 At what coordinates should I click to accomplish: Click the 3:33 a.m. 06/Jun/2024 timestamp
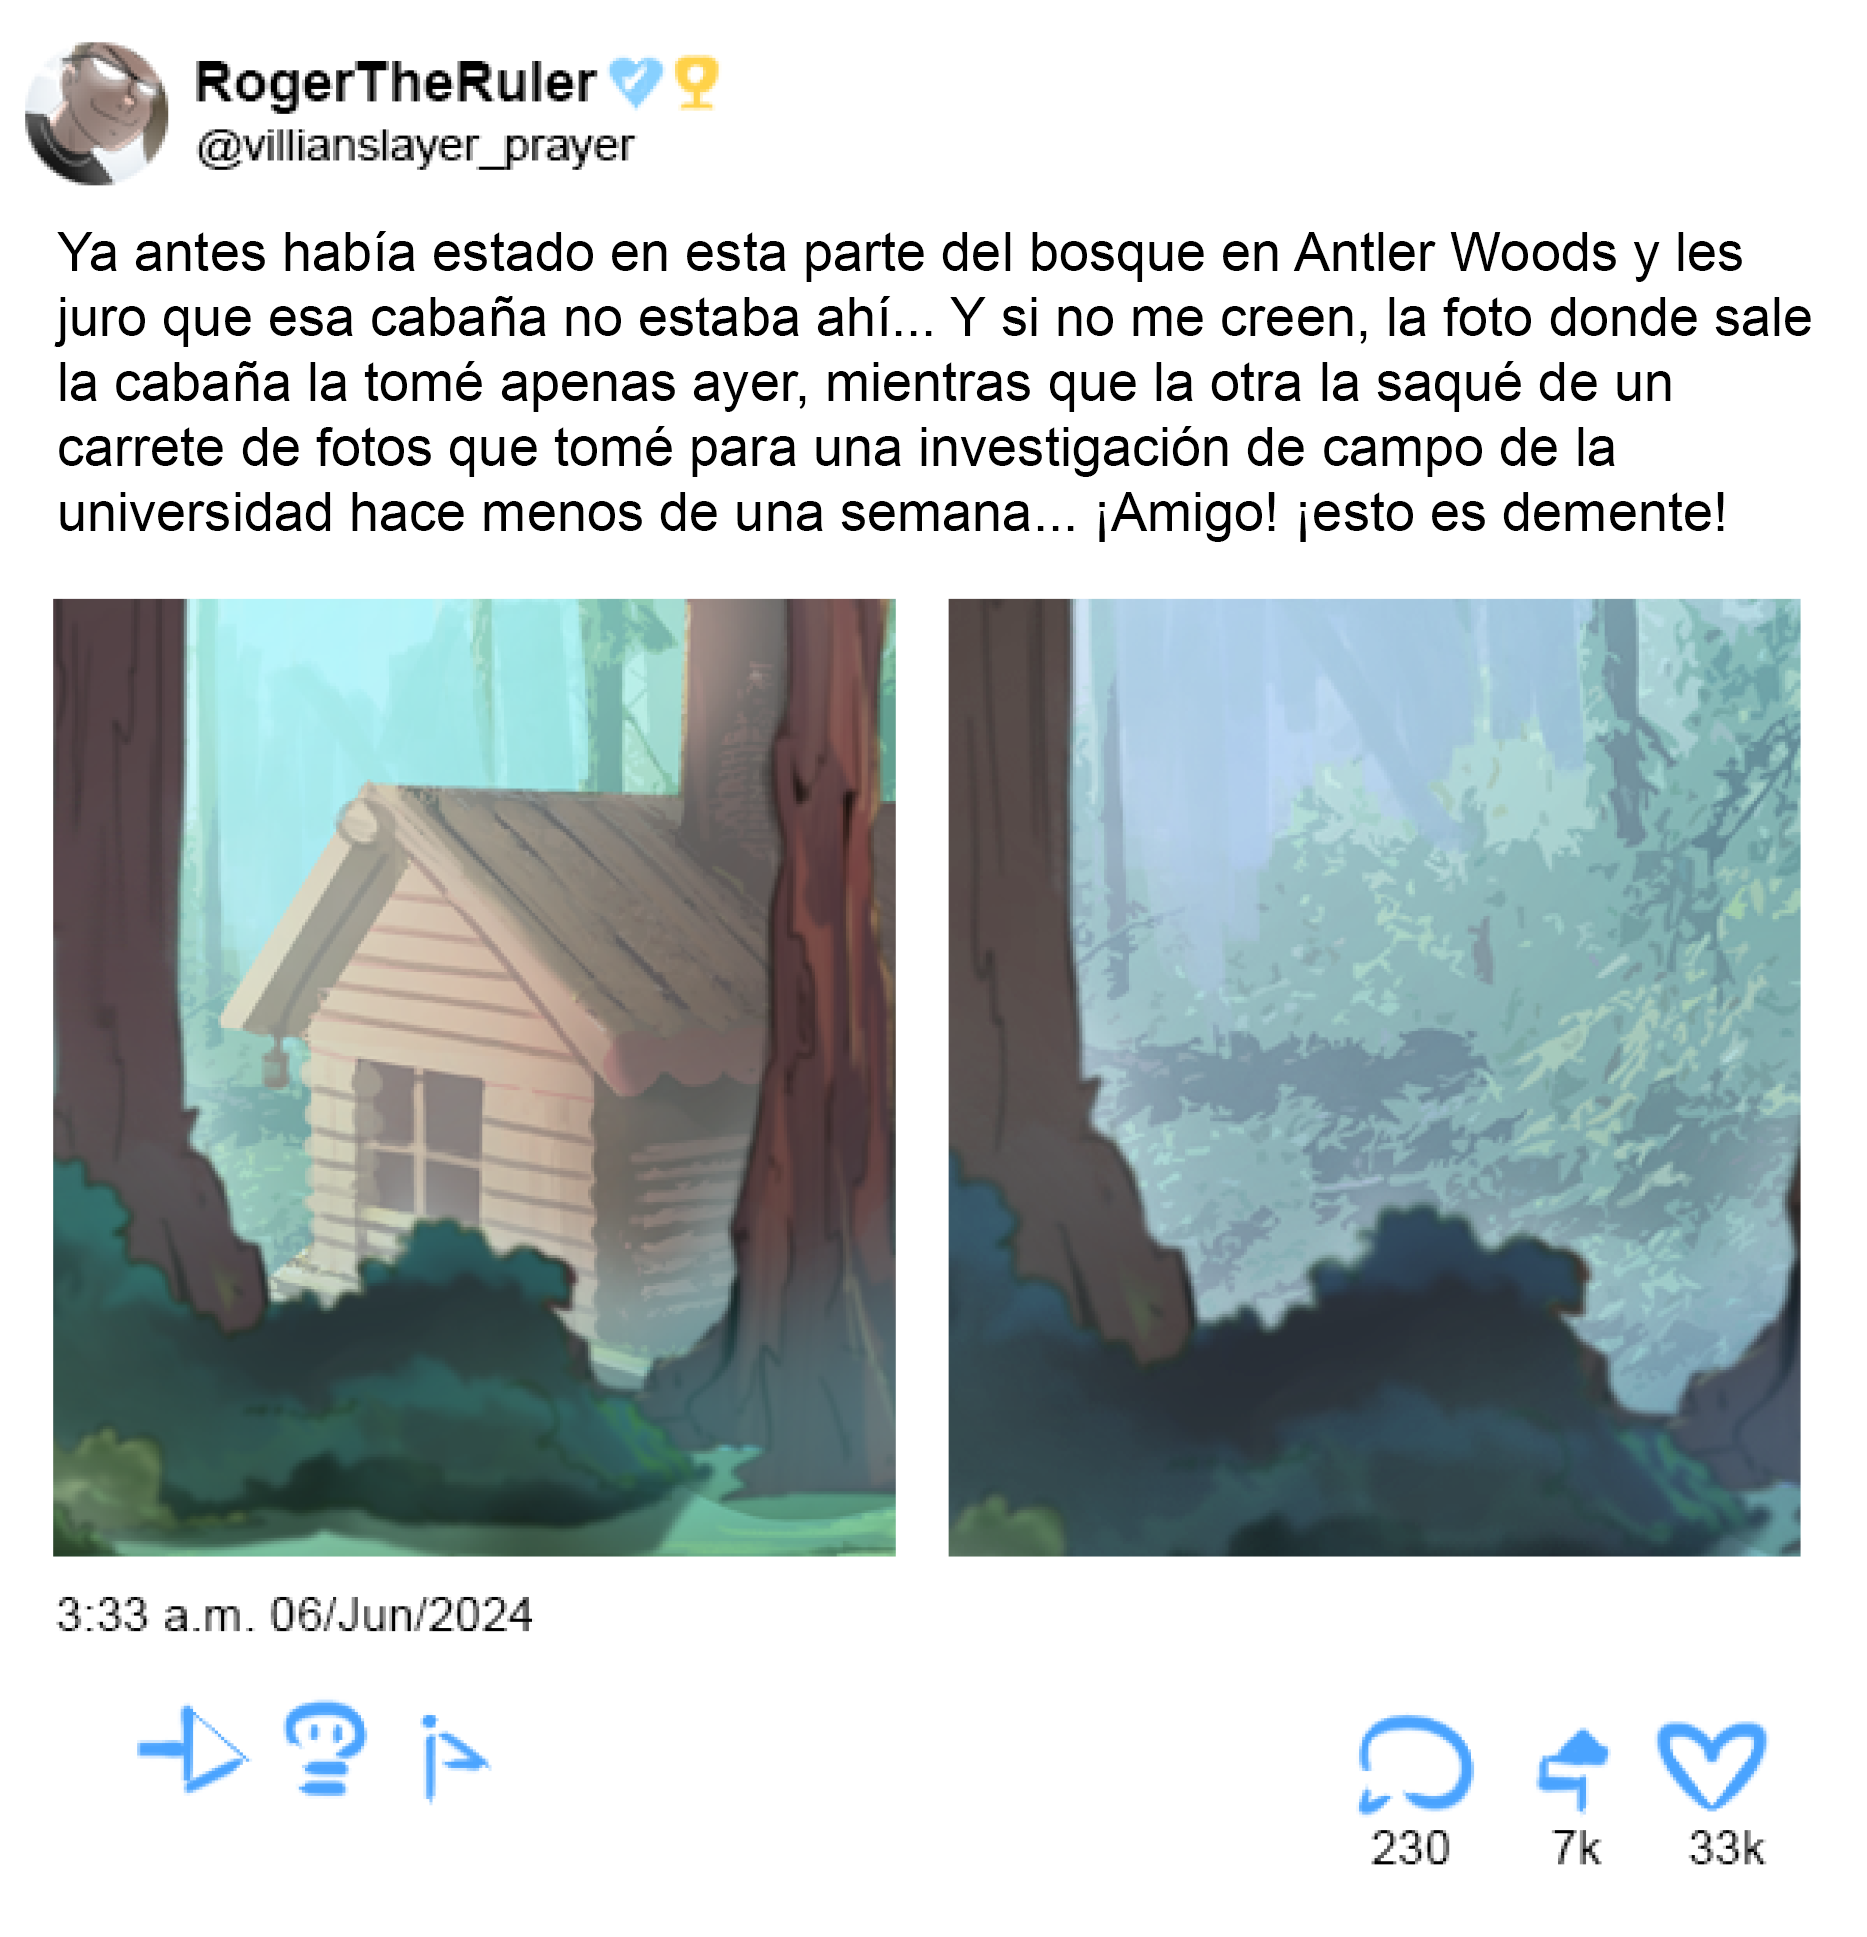tap(294, 1615)
